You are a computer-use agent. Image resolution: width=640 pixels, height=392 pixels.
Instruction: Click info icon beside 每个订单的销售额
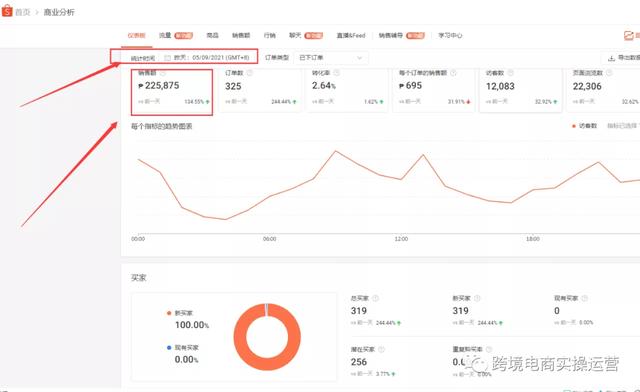tap(453, 73)
